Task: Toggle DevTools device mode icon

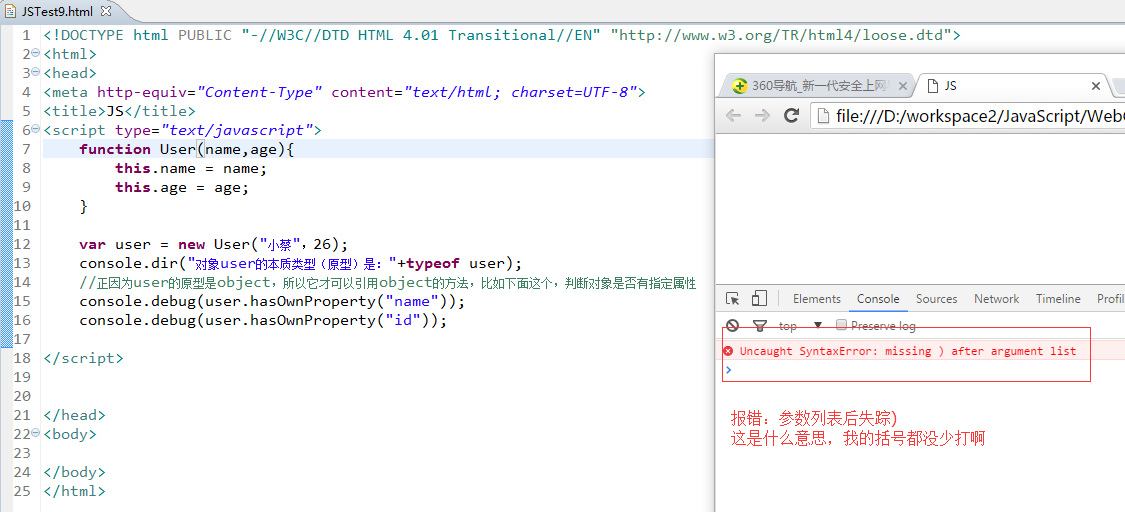Action: pos(759,298)
